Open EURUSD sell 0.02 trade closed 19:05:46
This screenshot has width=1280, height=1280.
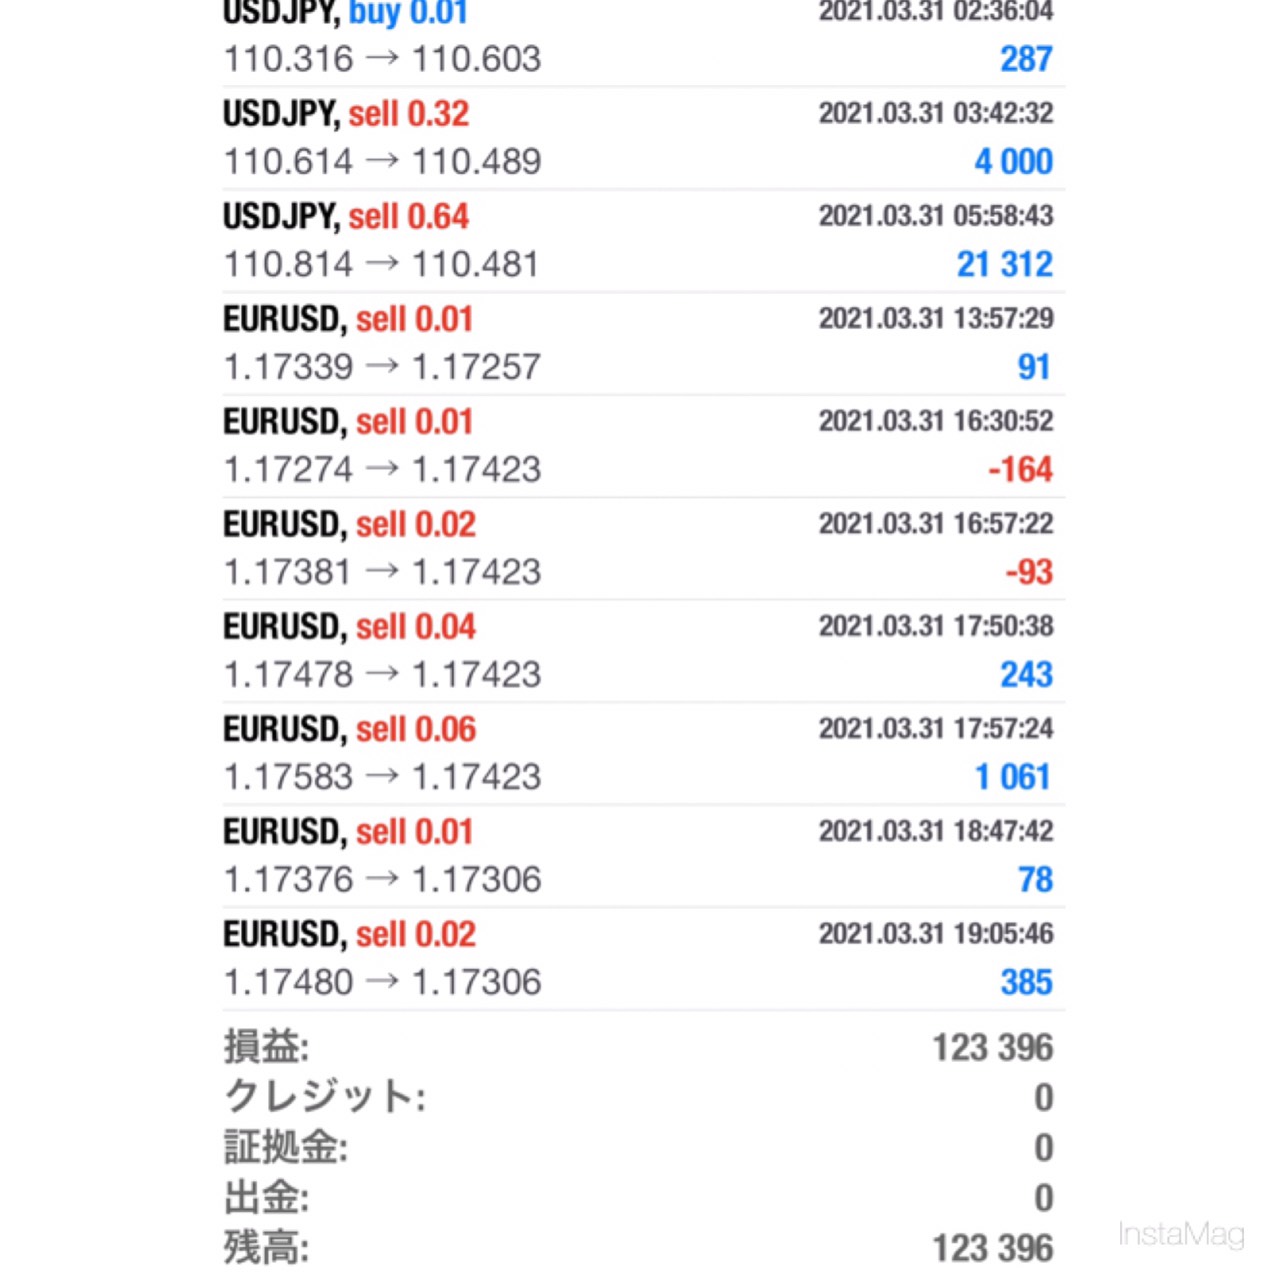point(640,958)
